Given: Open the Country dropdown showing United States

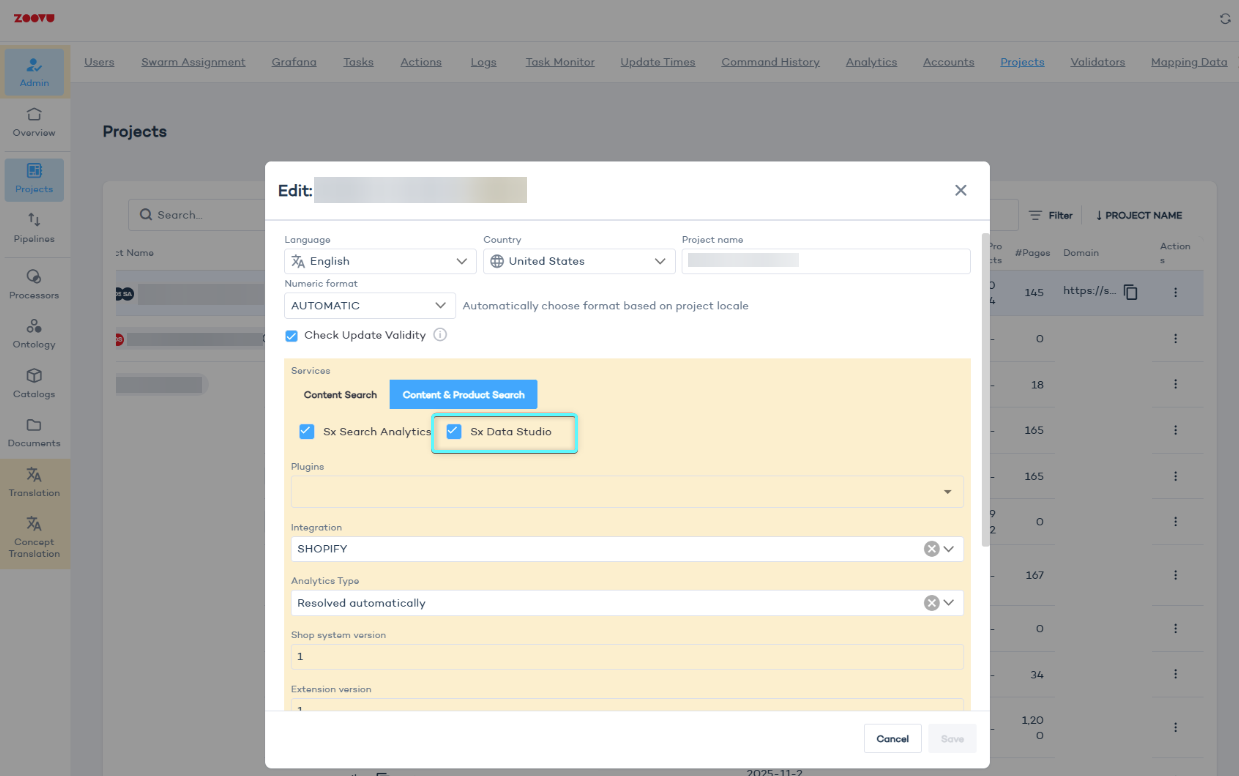Looking at the screenshot, I should pos(578,261).
